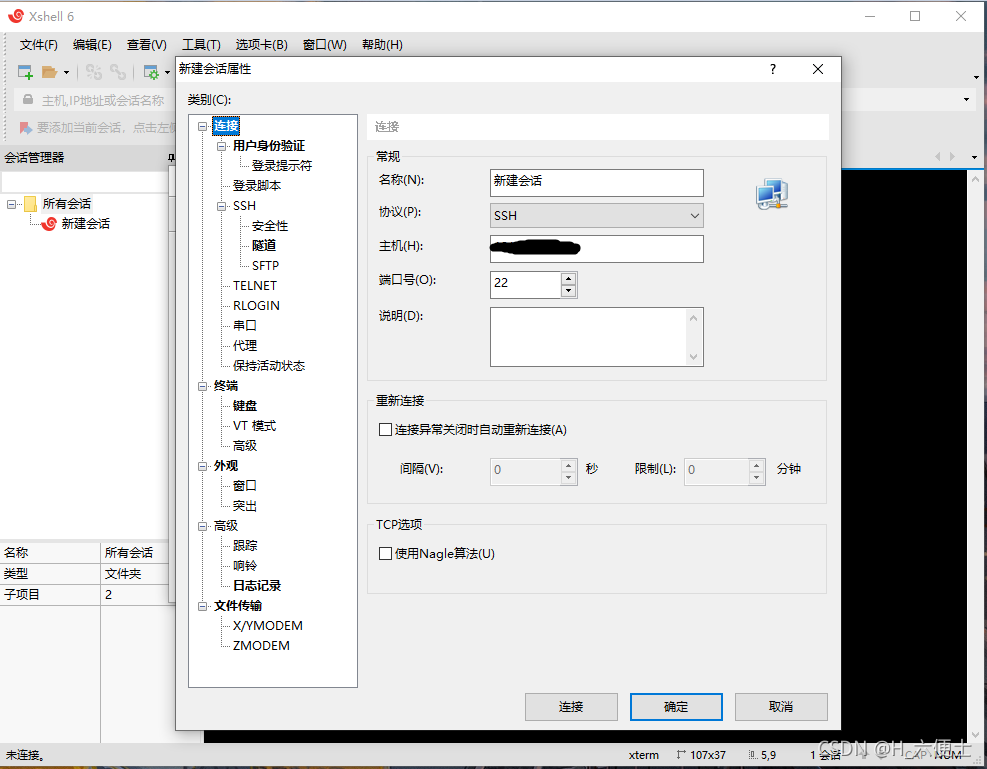Click the 所有会话 folder icon

(x=30, y=203)
